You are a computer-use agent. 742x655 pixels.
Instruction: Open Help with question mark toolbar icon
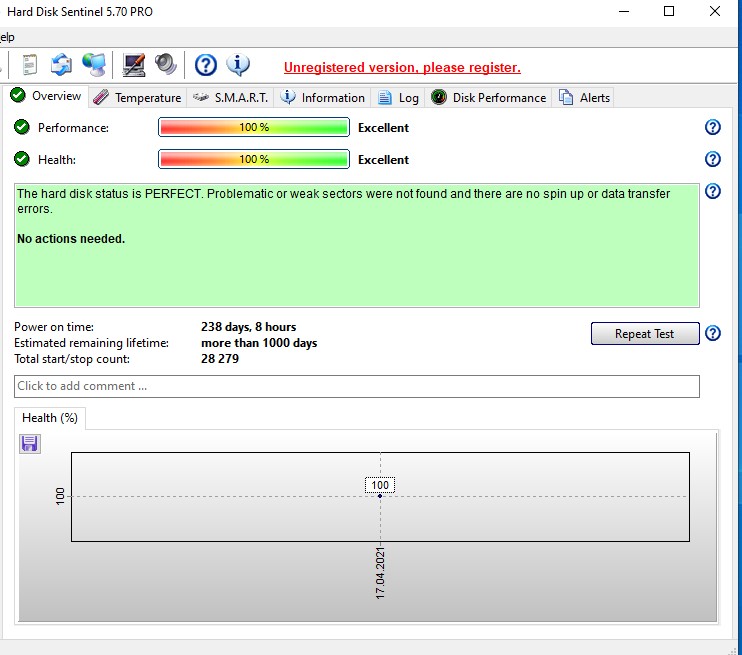click(x=206, y=65)
